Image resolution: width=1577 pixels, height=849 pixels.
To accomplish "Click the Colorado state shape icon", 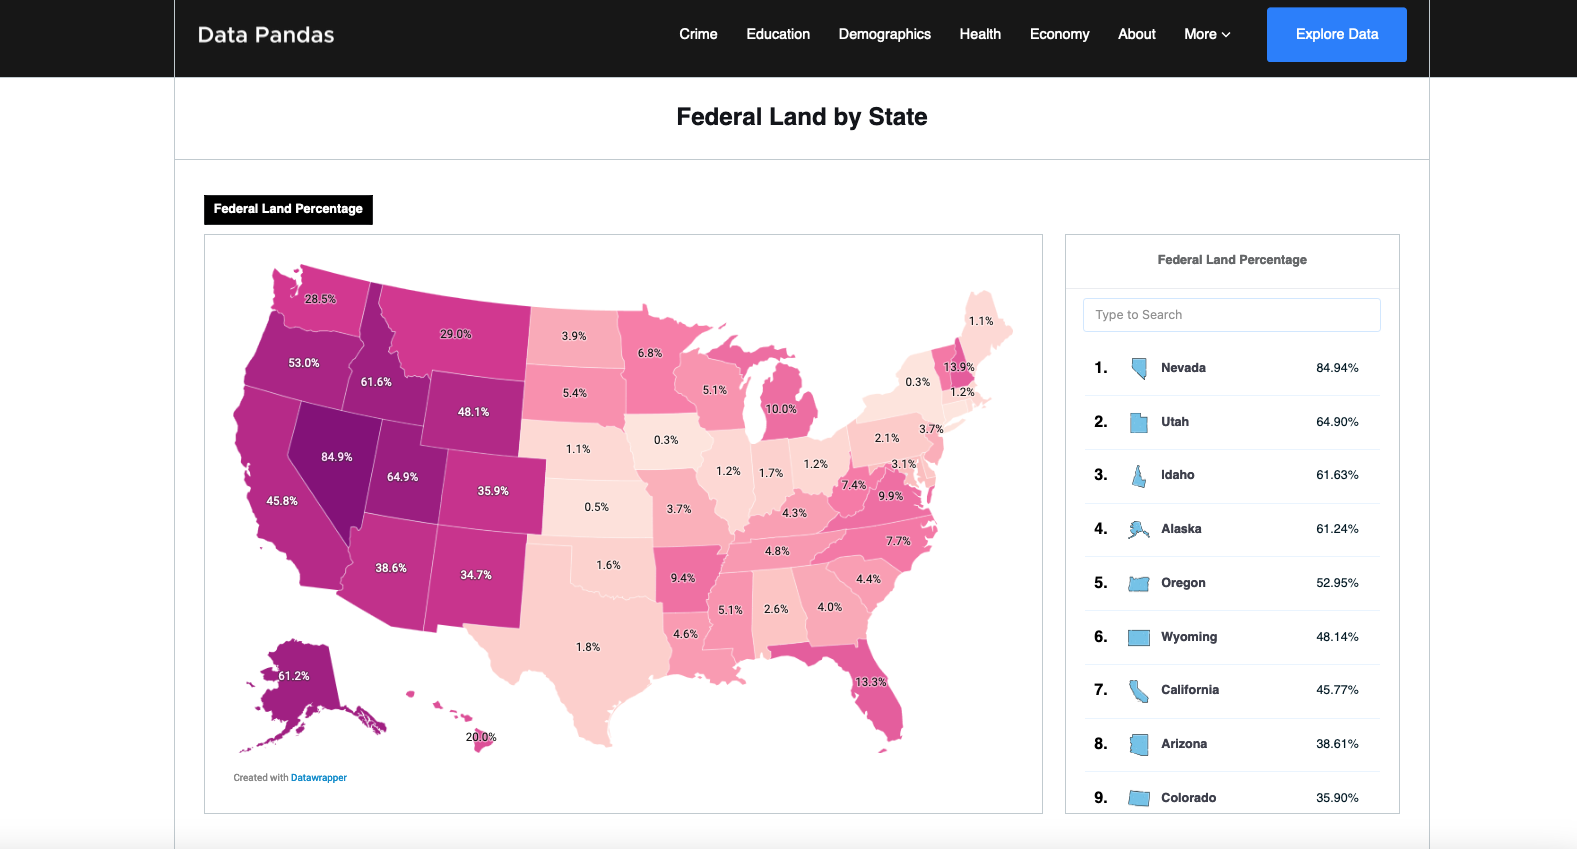I will 1138,798.
